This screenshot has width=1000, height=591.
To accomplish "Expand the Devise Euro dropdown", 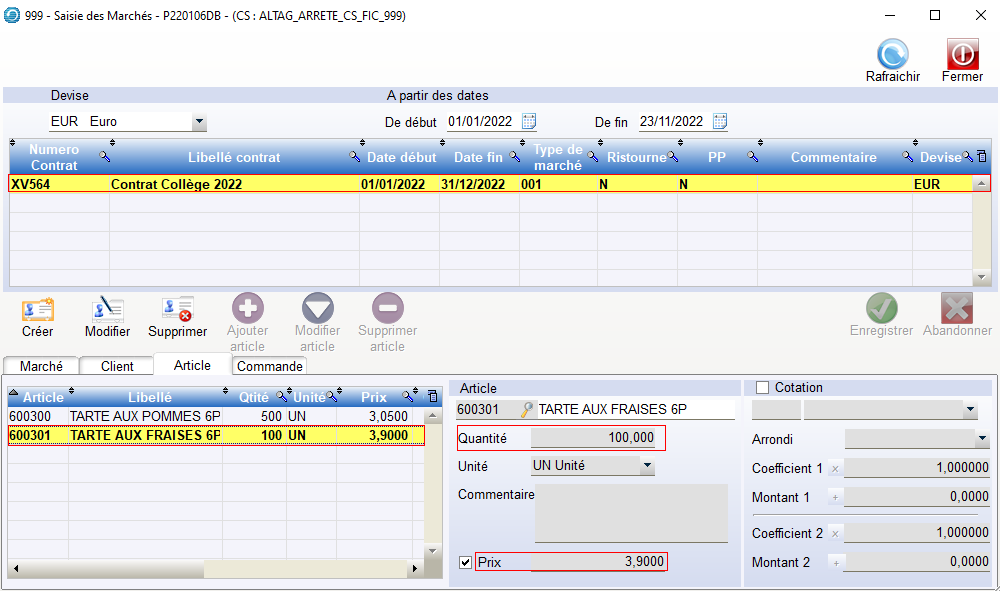I will [x=199, y=122].
